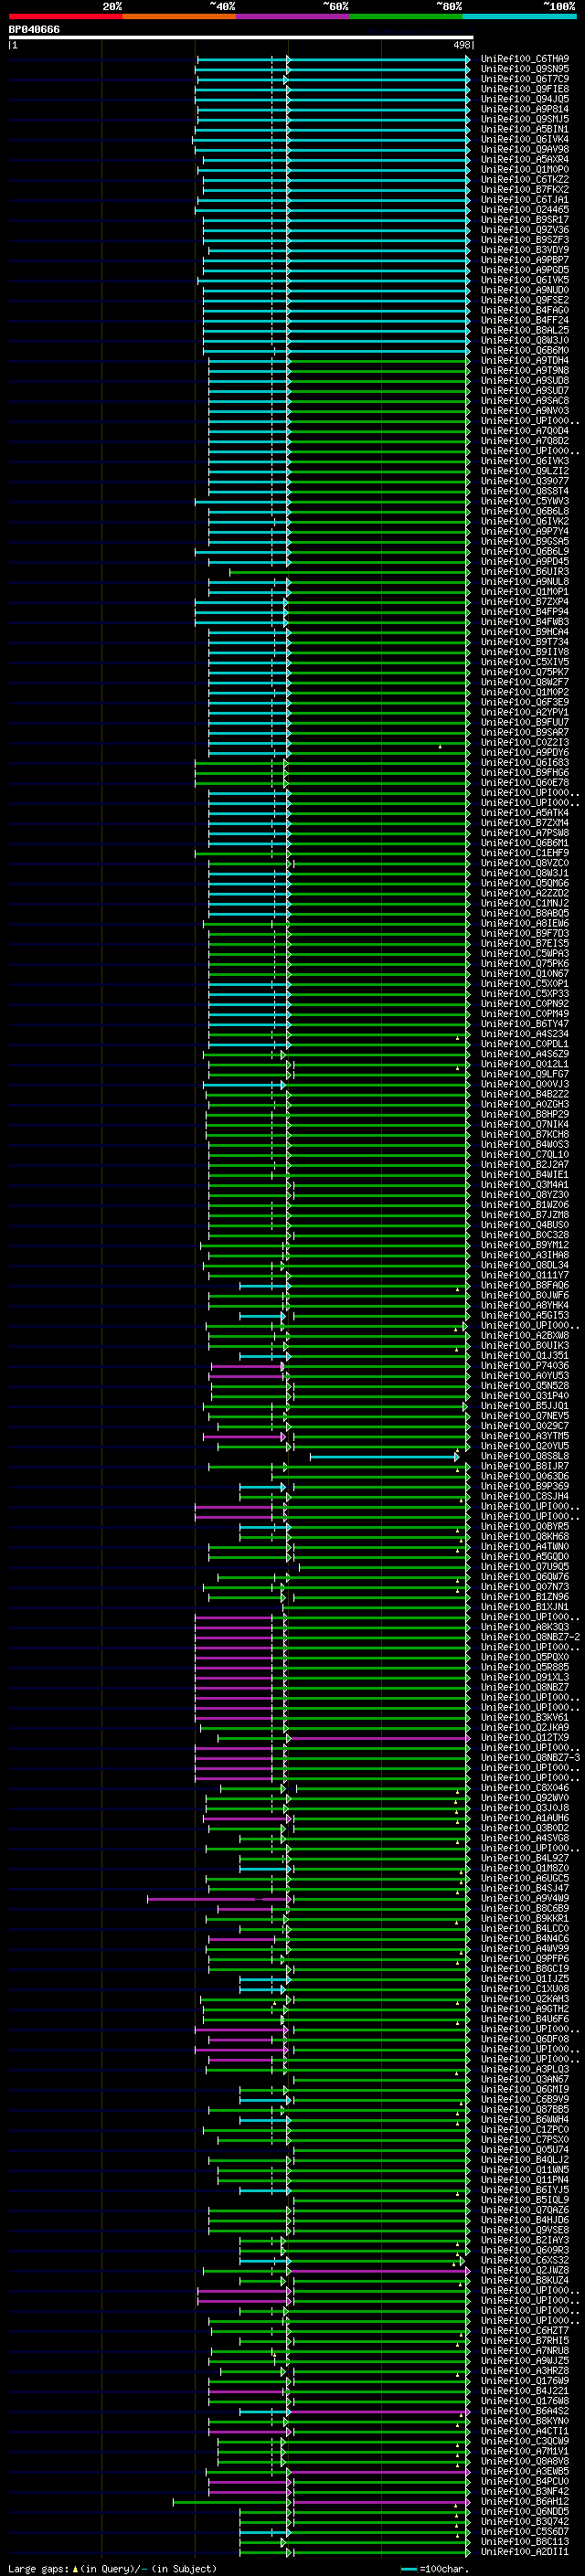585x2576 pixels.
Task: Open hit UniRef100_Q9FIE8
Action: [524, 89]
